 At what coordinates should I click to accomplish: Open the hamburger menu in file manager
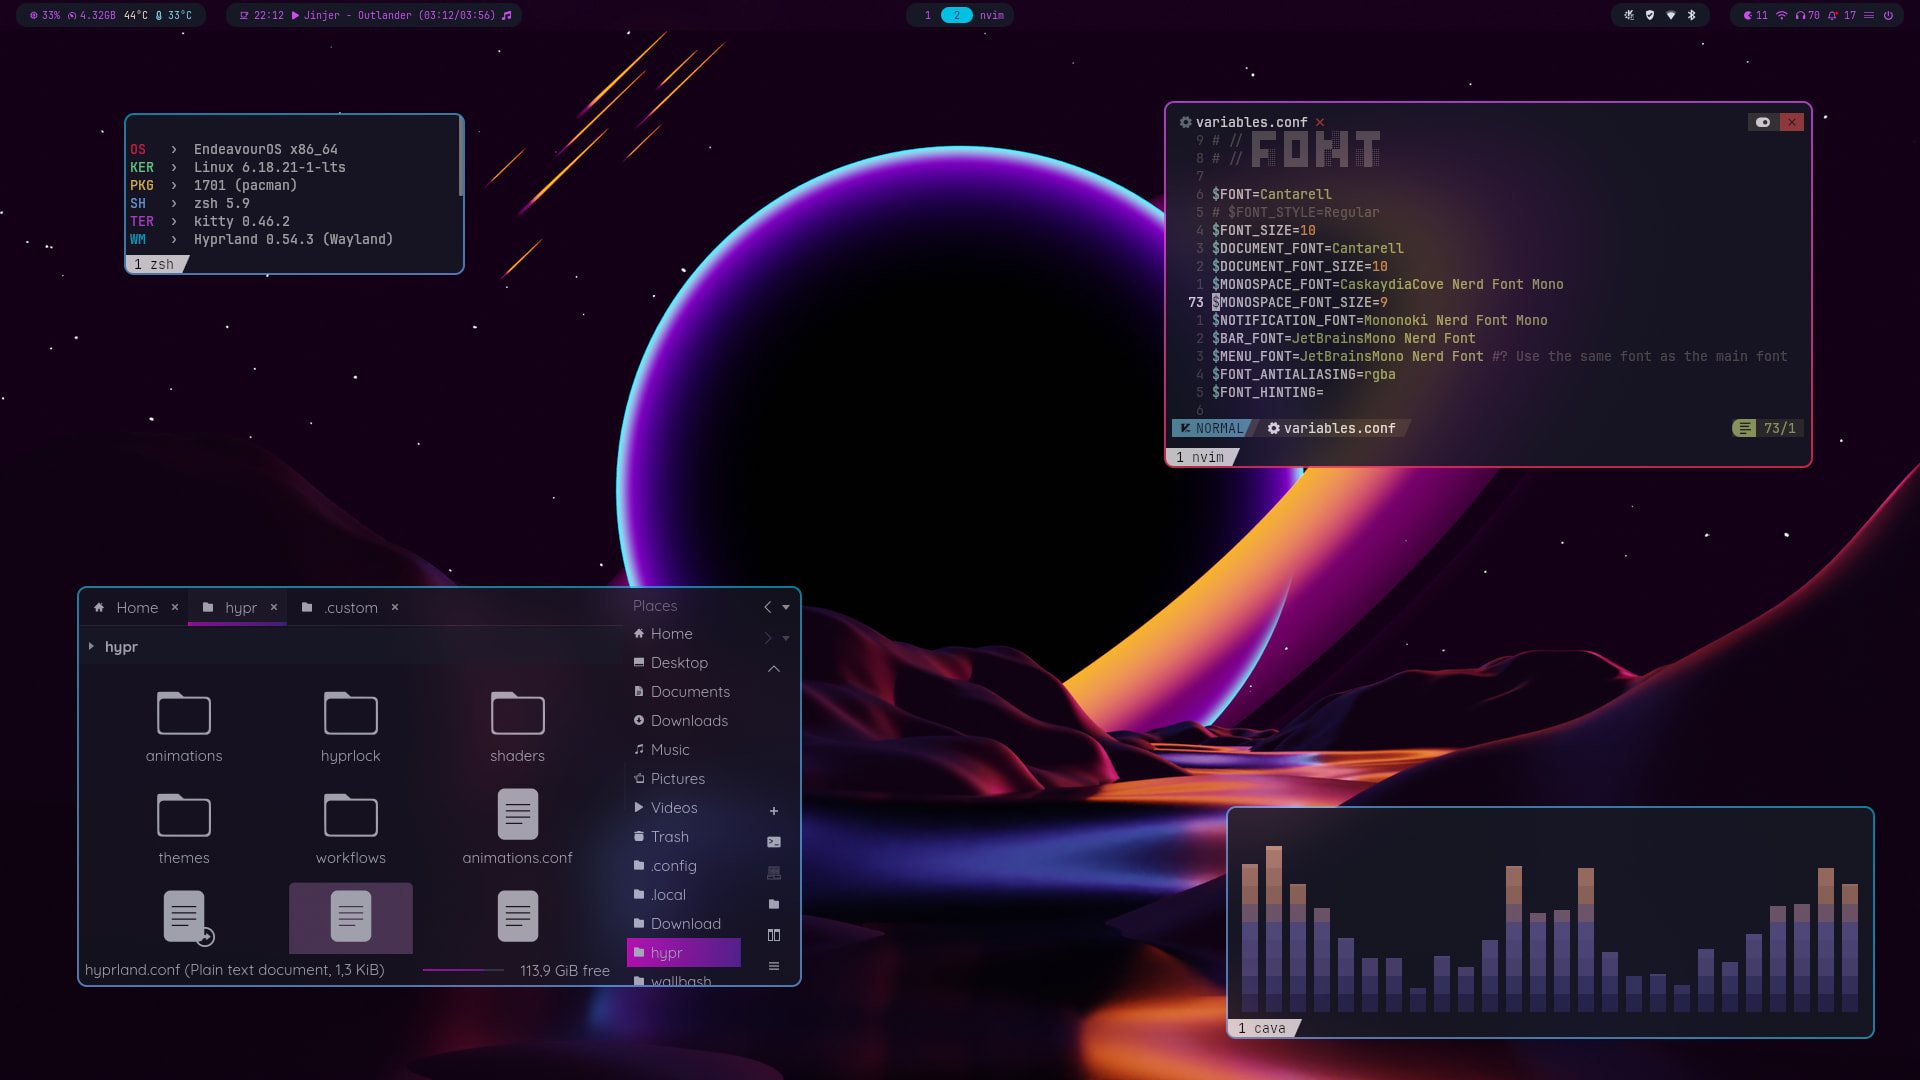[x=773, y=966]
